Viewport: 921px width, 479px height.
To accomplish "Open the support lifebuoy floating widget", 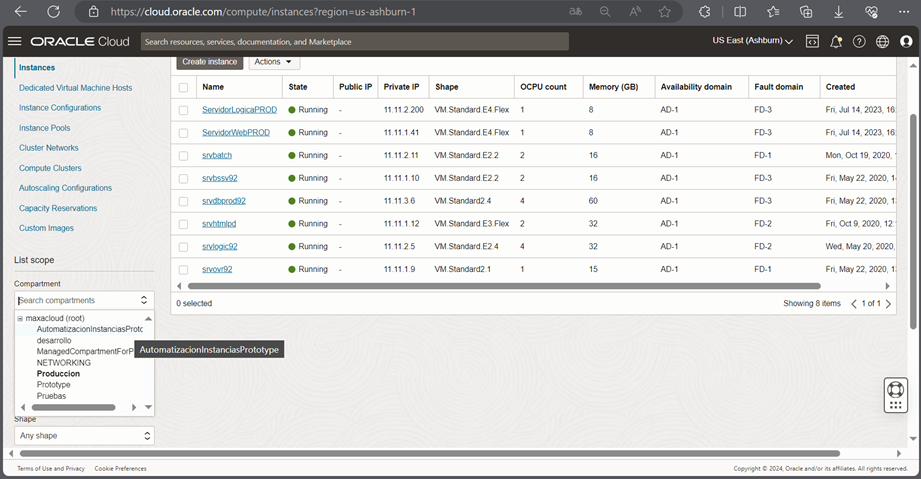I will pyautogui.click(x=896, y=395).
